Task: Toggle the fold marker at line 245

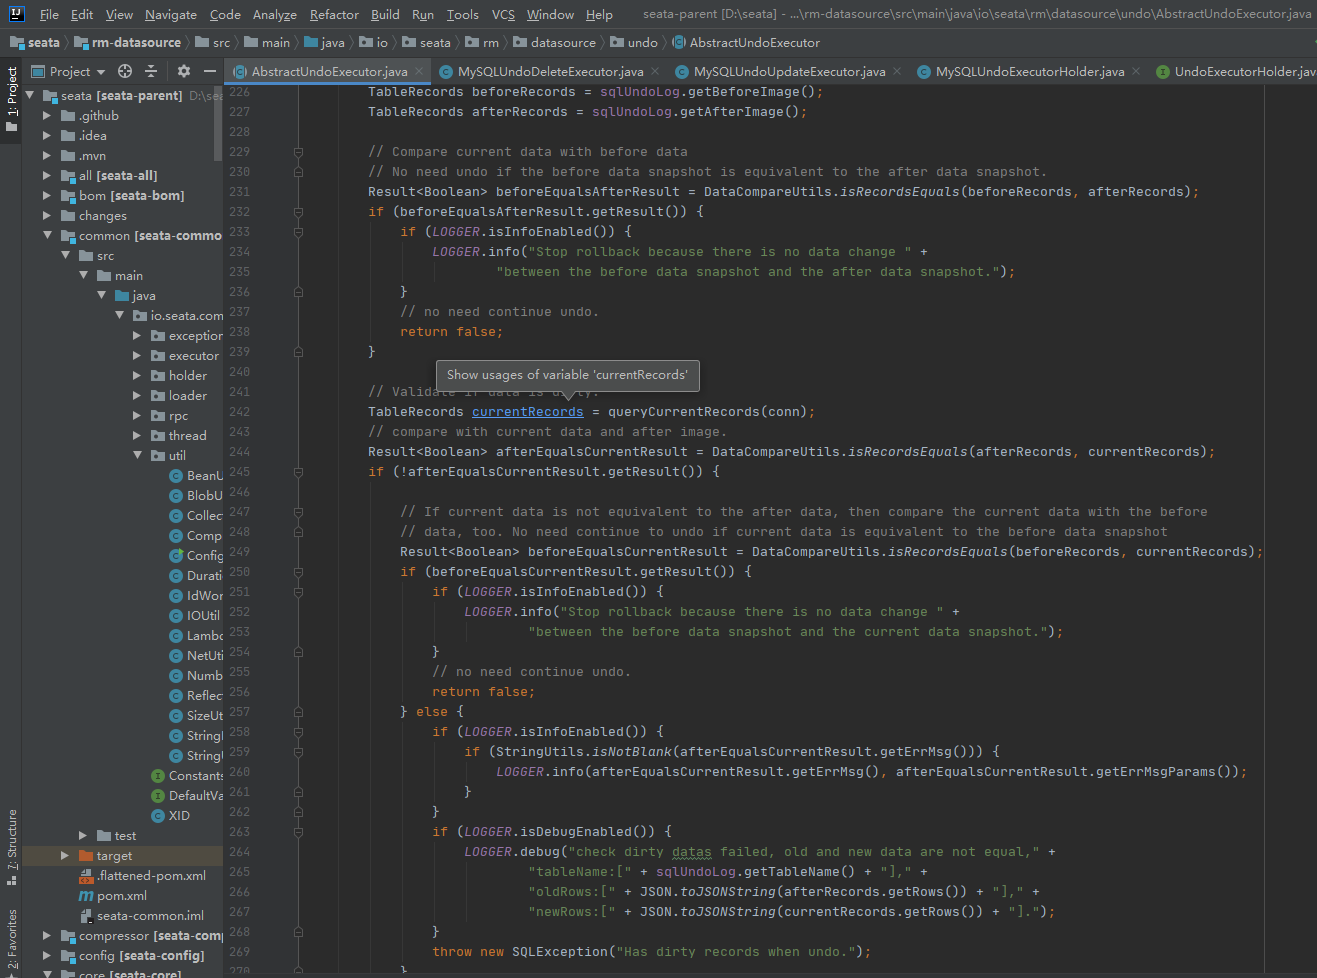Action: coord(298,472)
